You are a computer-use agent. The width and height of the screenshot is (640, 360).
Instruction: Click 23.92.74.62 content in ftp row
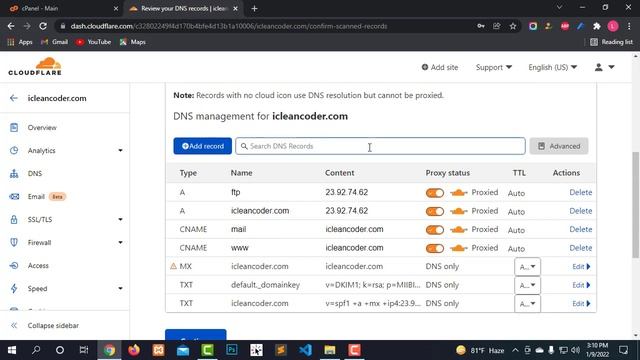click(347, 192)
